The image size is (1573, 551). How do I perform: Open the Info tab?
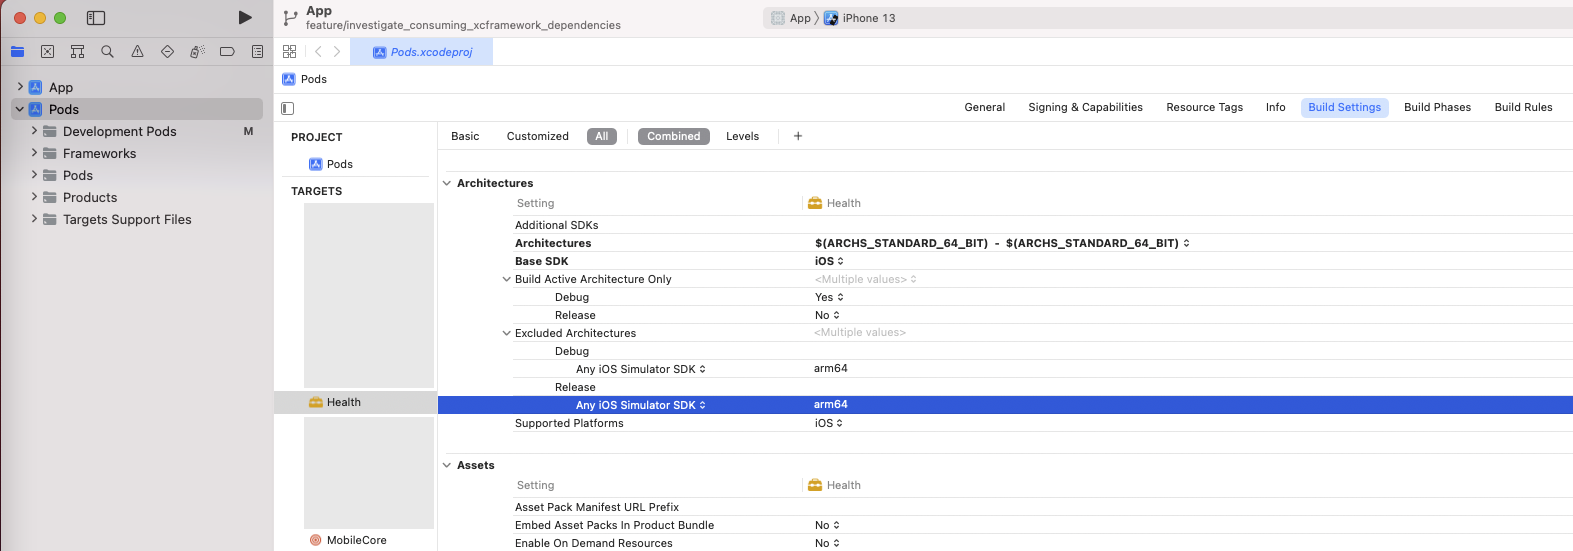click(x=1275, y=107)
